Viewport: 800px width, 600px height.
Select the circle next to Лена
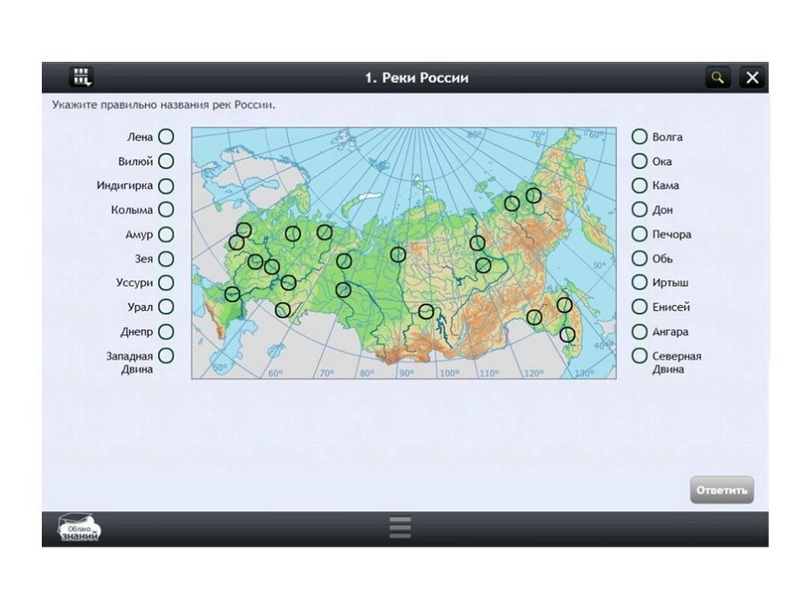click(x=166, y=137)
